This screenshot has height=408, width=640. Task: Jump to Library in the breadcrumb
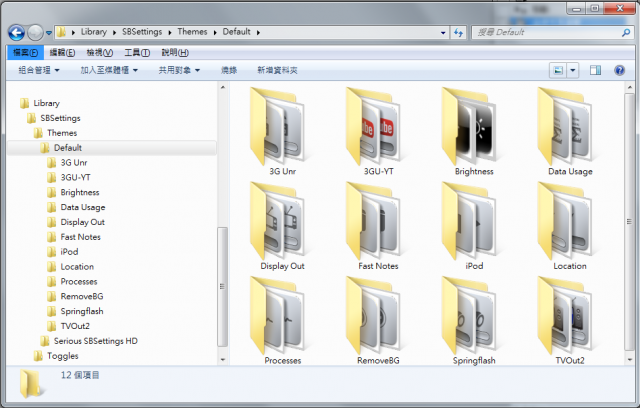[93, 32]
